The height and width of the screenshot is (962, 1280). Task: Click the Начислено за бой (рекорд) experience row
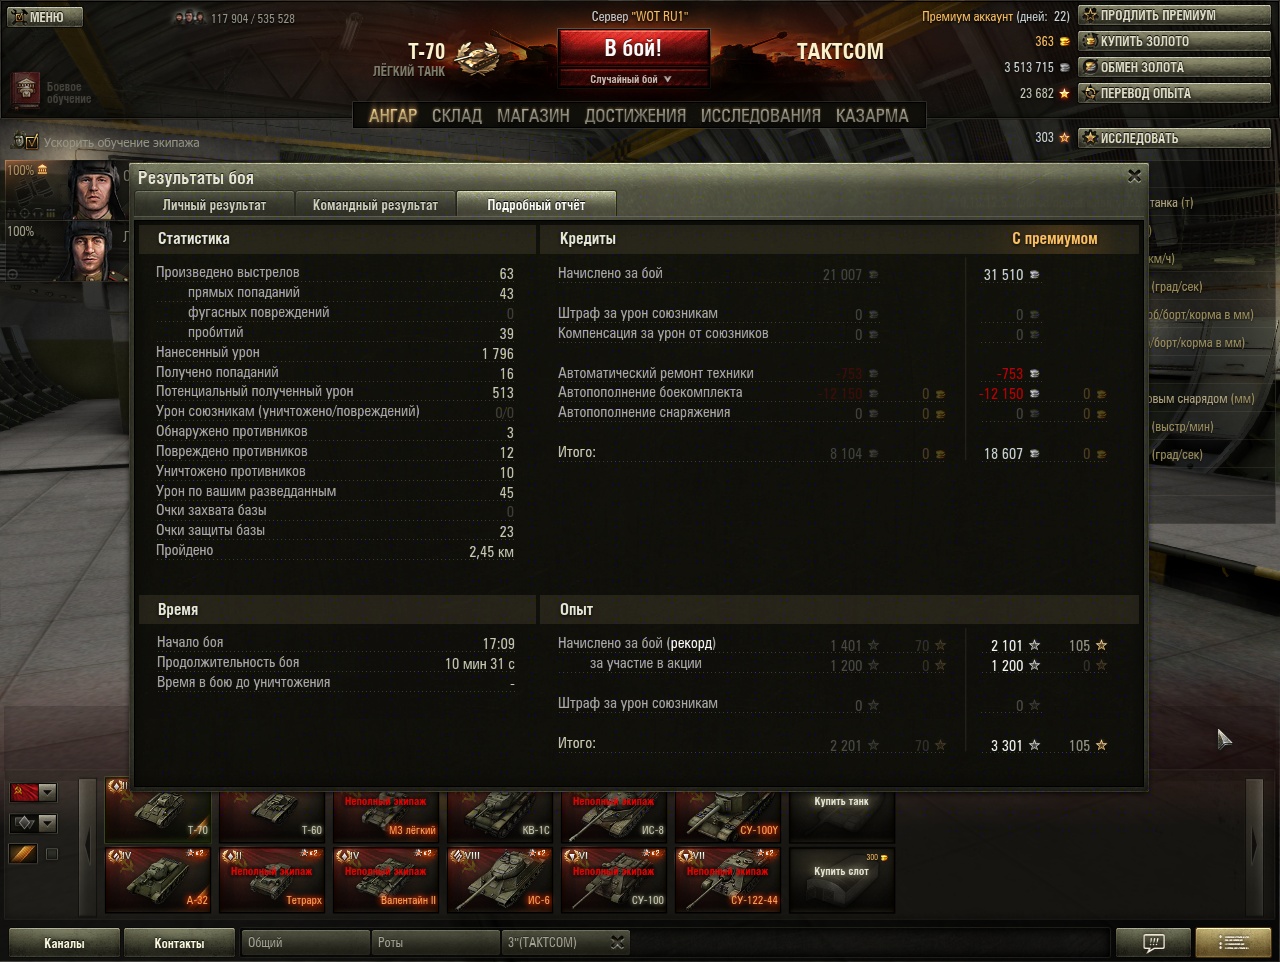pyautogui.click(x=833, y=644)
